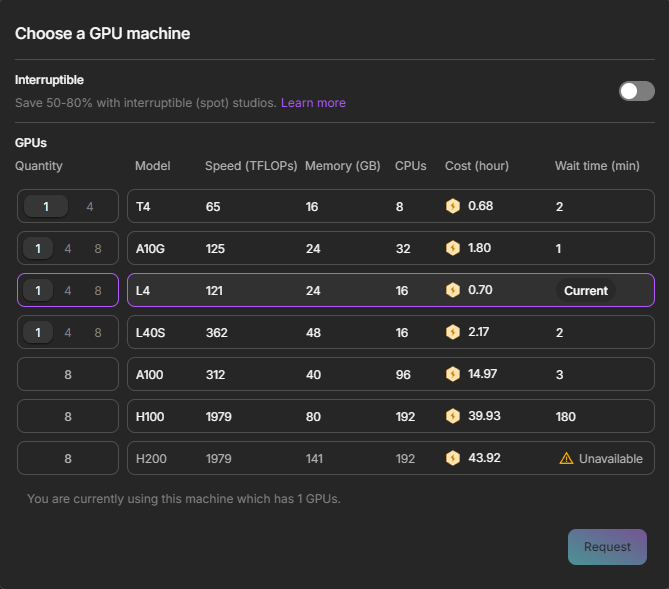This screenshot has height=589, width=669.
Task: Click the Unavailable label for H200
Action: coord(611,458)
